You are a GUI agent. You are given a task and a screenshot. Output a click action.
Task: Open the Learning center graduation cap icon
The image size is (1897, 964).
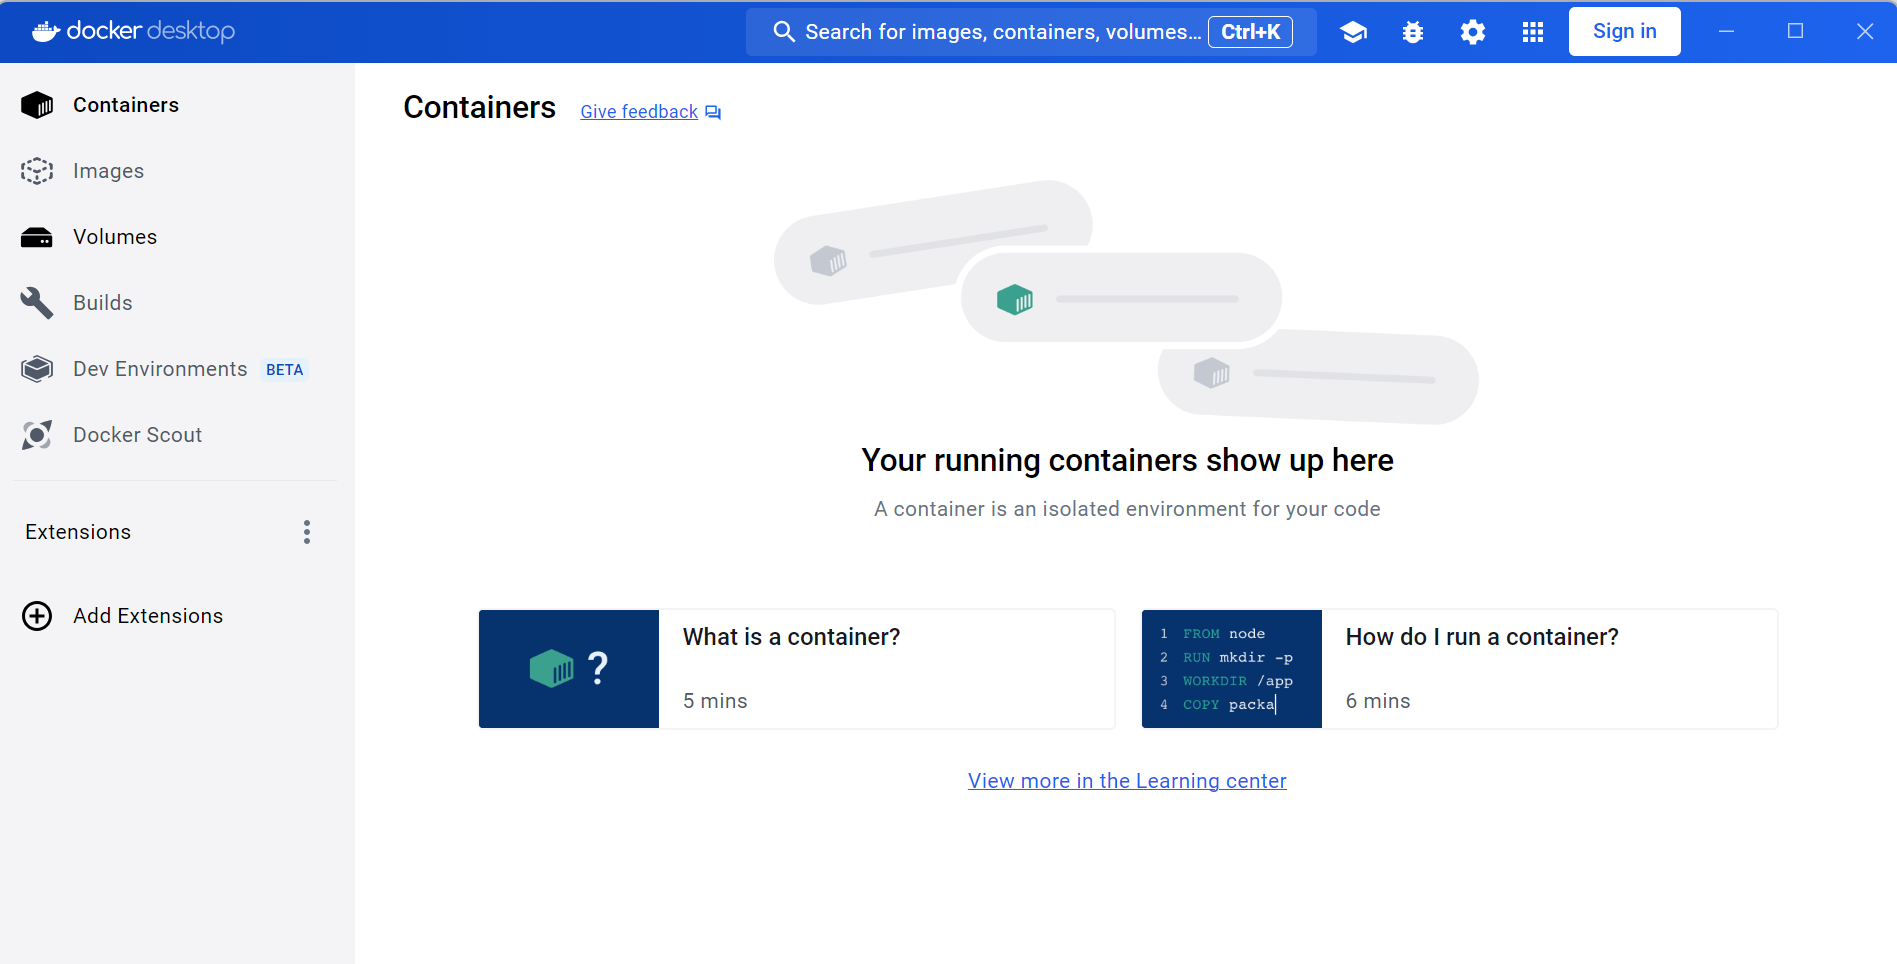(x=1353, y=32)
